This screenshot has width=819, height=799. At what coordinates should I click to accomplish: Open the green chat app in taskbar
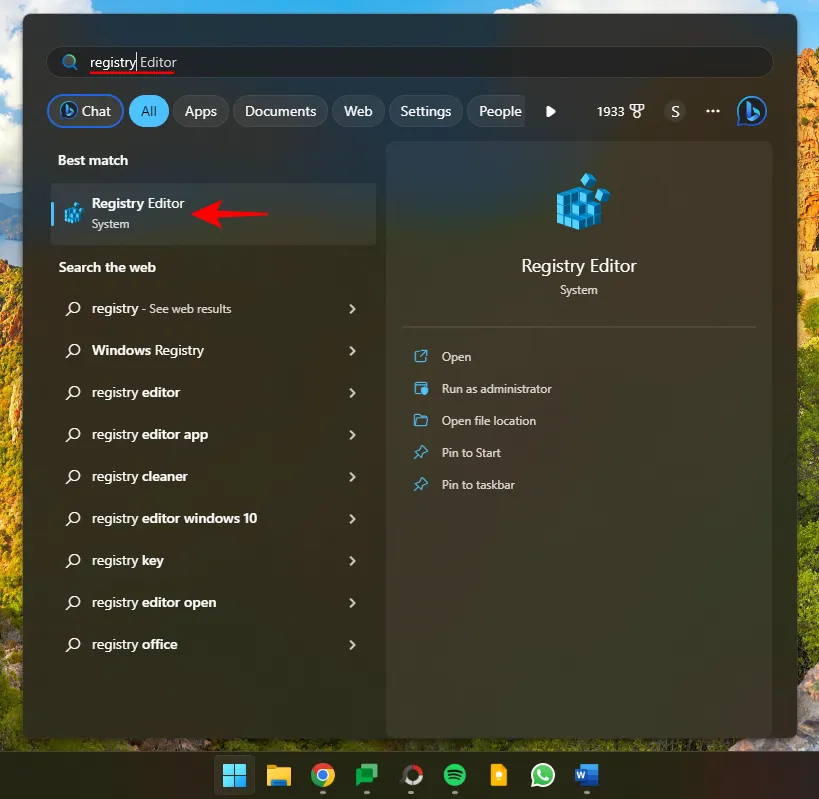coord(367,775)
